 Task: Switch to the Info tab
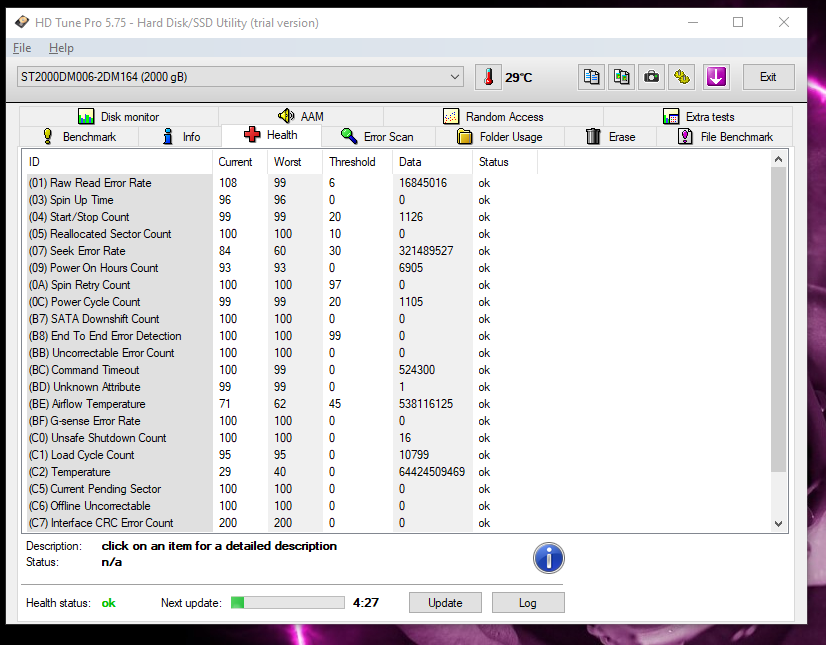[181, 136]
